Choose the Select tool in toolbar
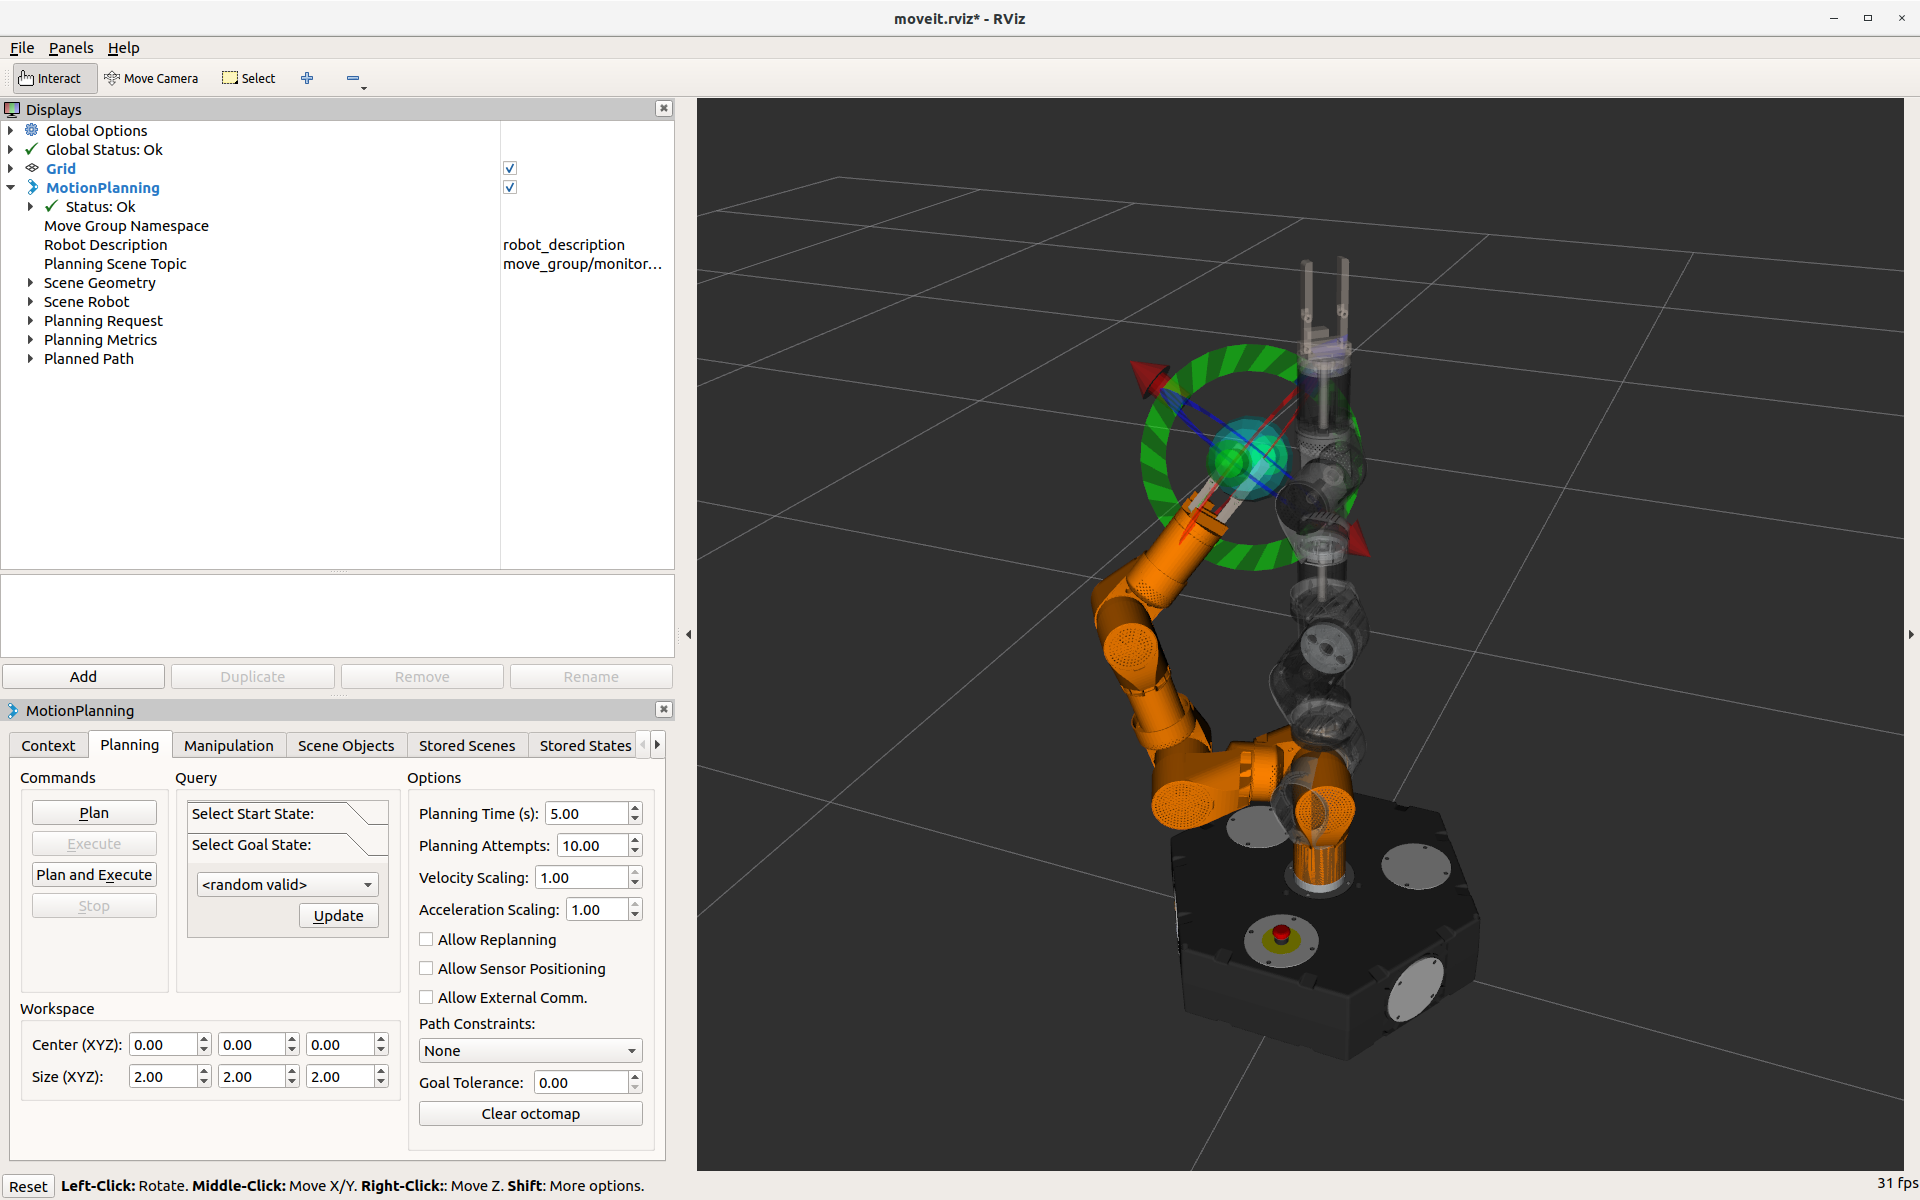 248,78
